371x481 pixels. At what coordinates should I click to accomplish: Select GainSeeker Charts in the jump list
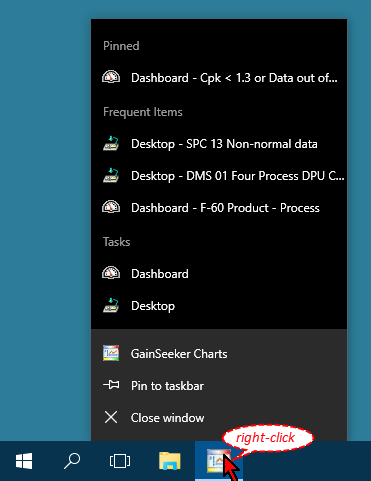[219, 354]
